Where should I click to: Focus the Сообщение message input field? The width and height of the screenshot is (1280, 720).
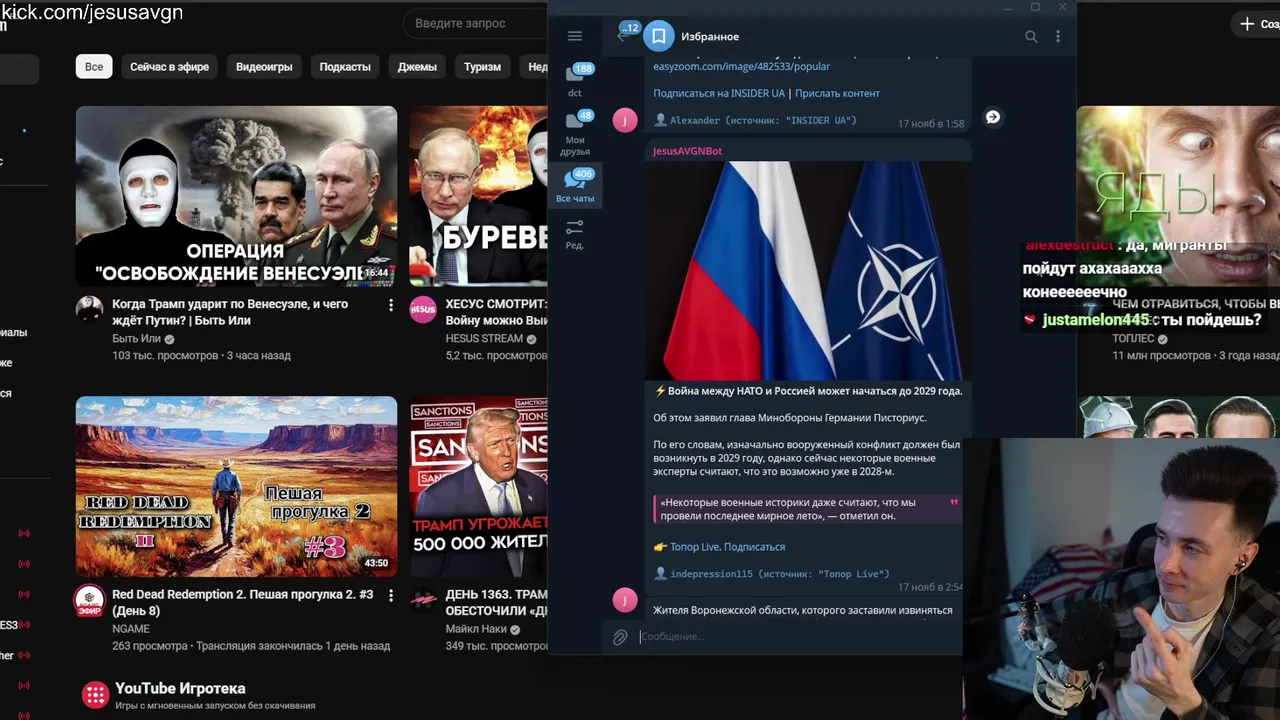pyautogui.click(x=798, y=636)
